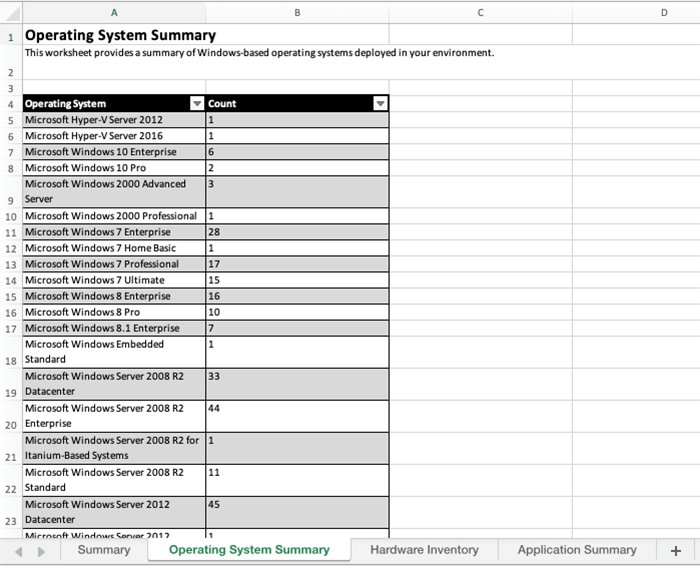Select column A header
Viewport: 700px width, 566px height.
pos(114,12)
